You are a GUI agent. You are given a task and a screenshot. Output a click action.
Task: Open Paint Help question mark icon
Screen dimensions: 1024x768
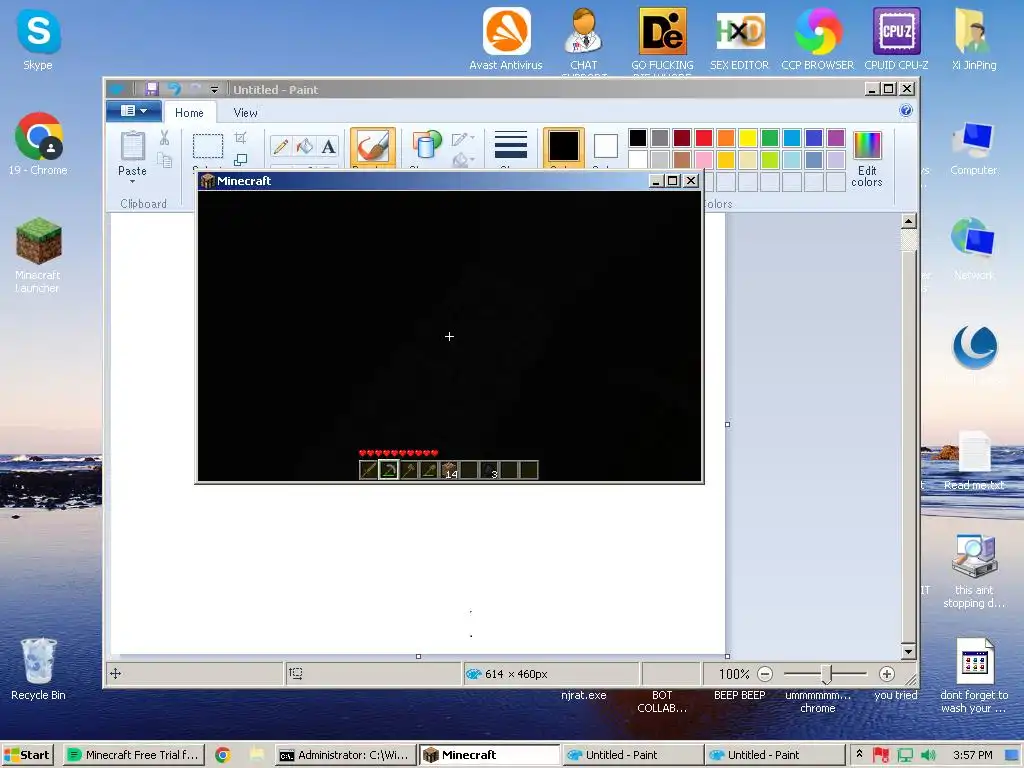pyautogui.click(x=906, y=110)
